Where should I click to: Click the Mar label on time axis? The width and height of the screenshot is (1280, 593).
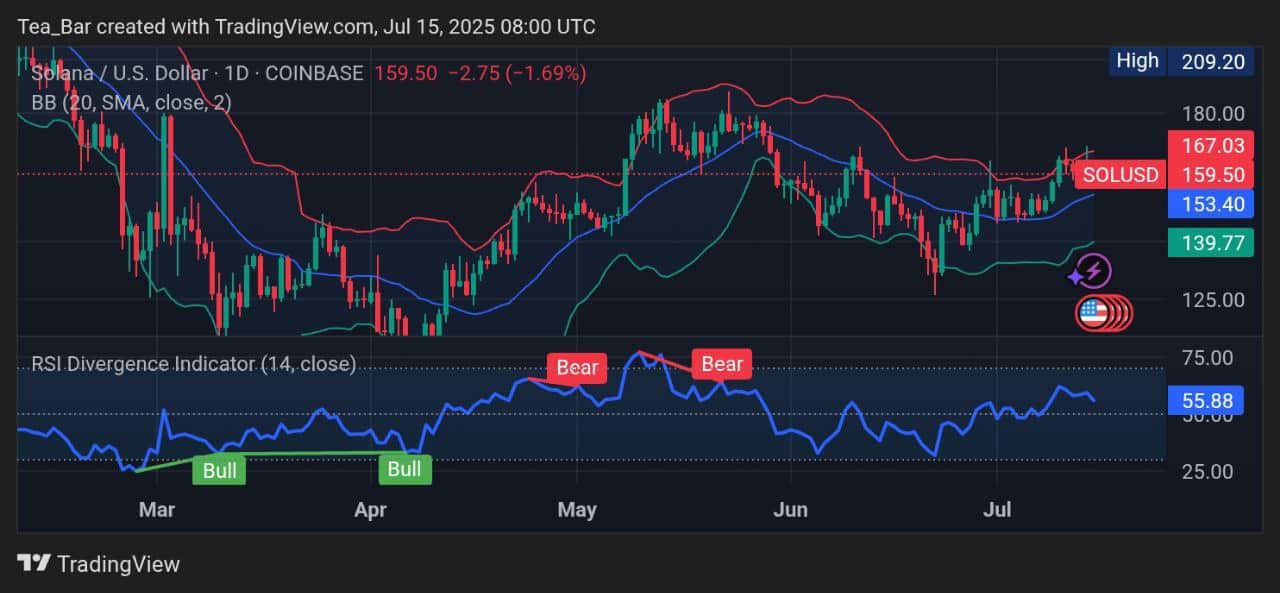pos(157,510)
